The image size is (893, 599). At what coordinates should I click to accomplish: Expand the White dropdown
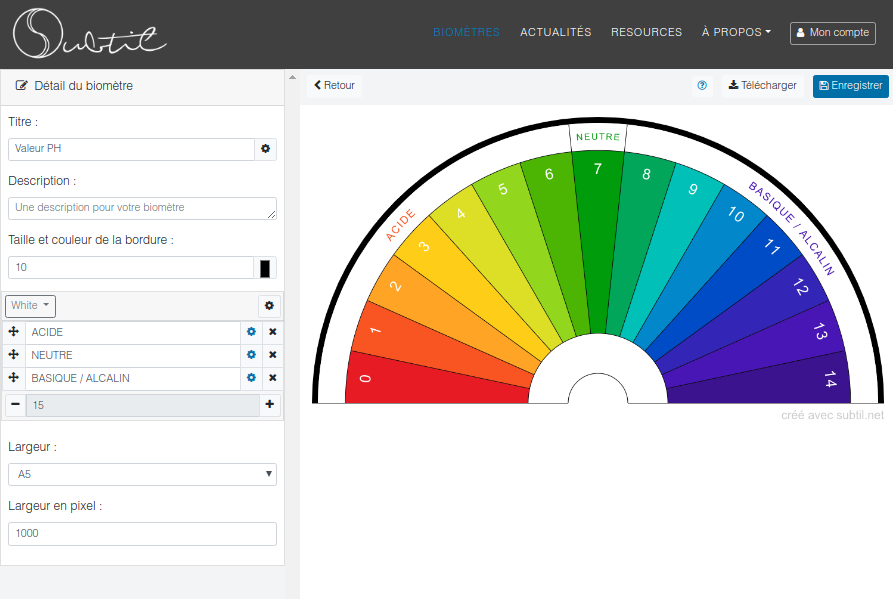tap(32, 305)
